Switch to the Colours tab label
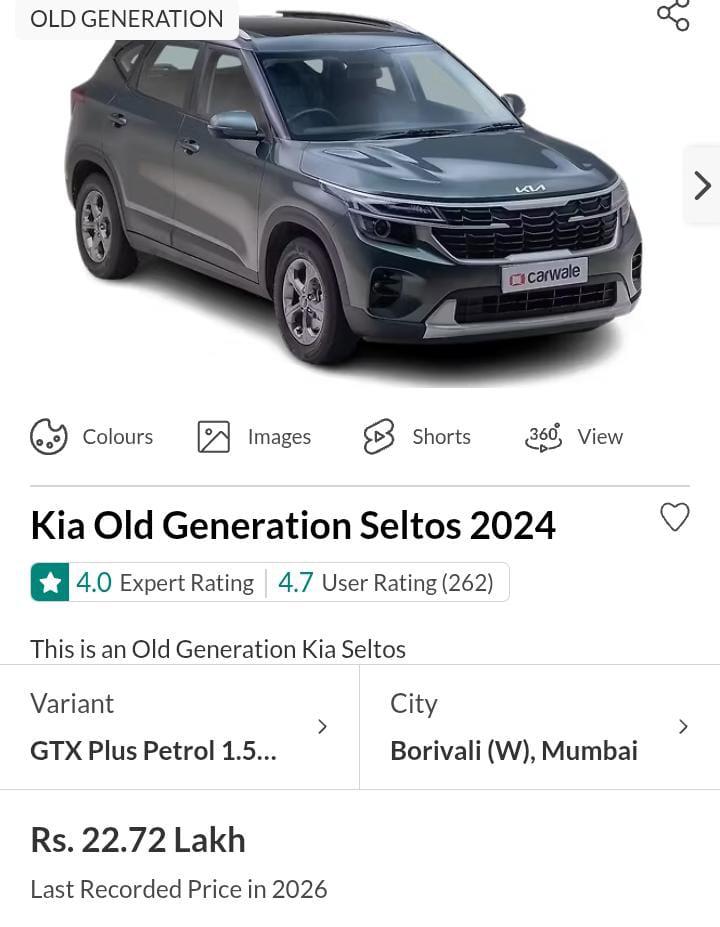This screenshot has width=720, height=927. coord(118,437)
